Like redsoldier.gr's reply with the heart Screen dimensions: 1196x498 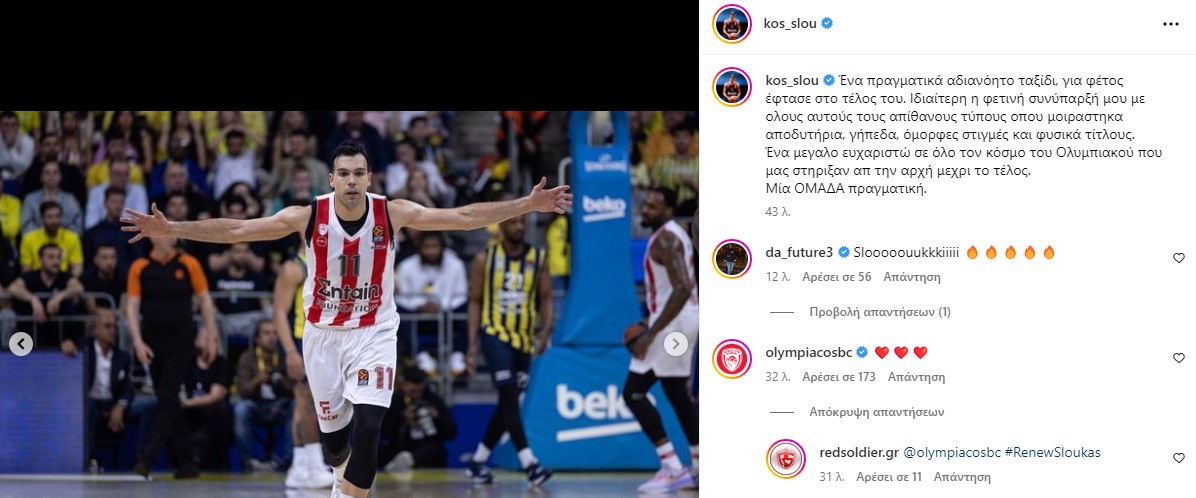pyautogui.click(x=1178, y=458)
